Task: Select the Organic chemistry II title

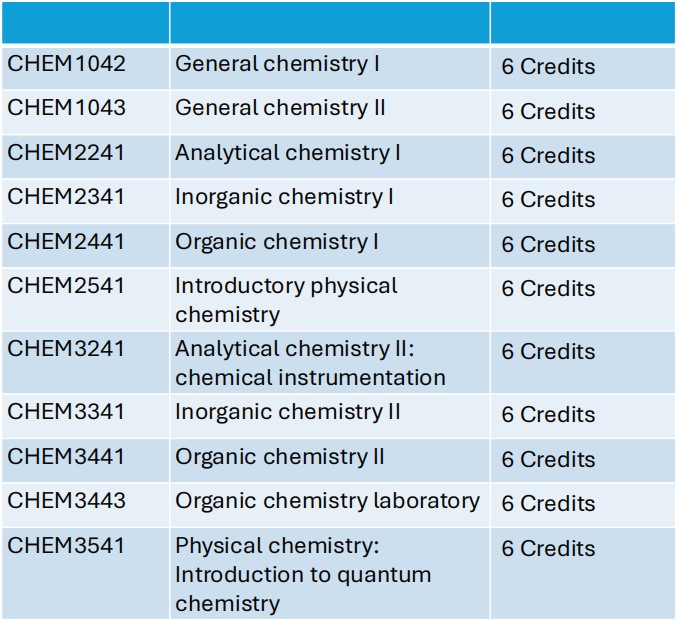Action: [280, 457]
